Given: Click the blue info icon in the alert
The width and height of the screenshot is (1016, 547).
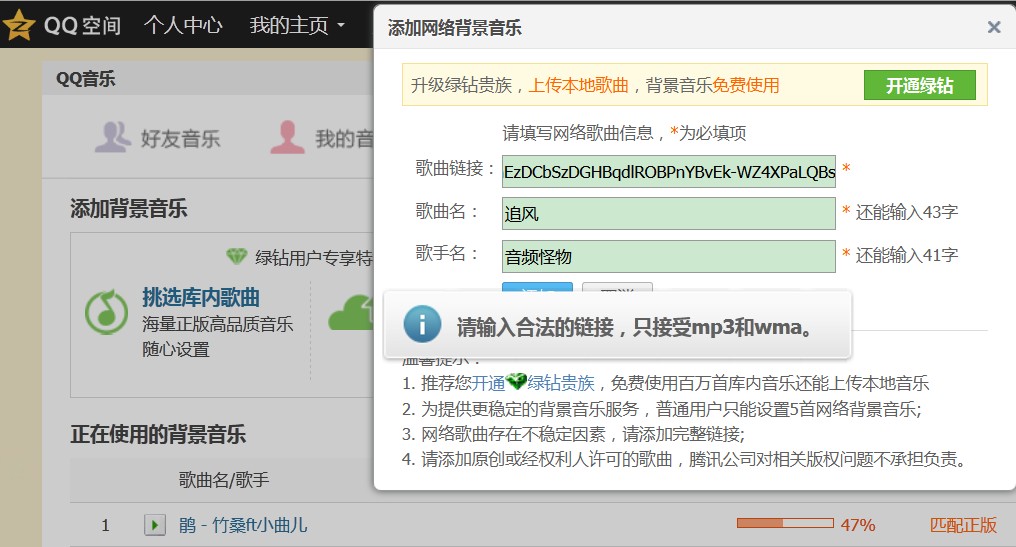Looking at the screenshot, I should [422, 323].
